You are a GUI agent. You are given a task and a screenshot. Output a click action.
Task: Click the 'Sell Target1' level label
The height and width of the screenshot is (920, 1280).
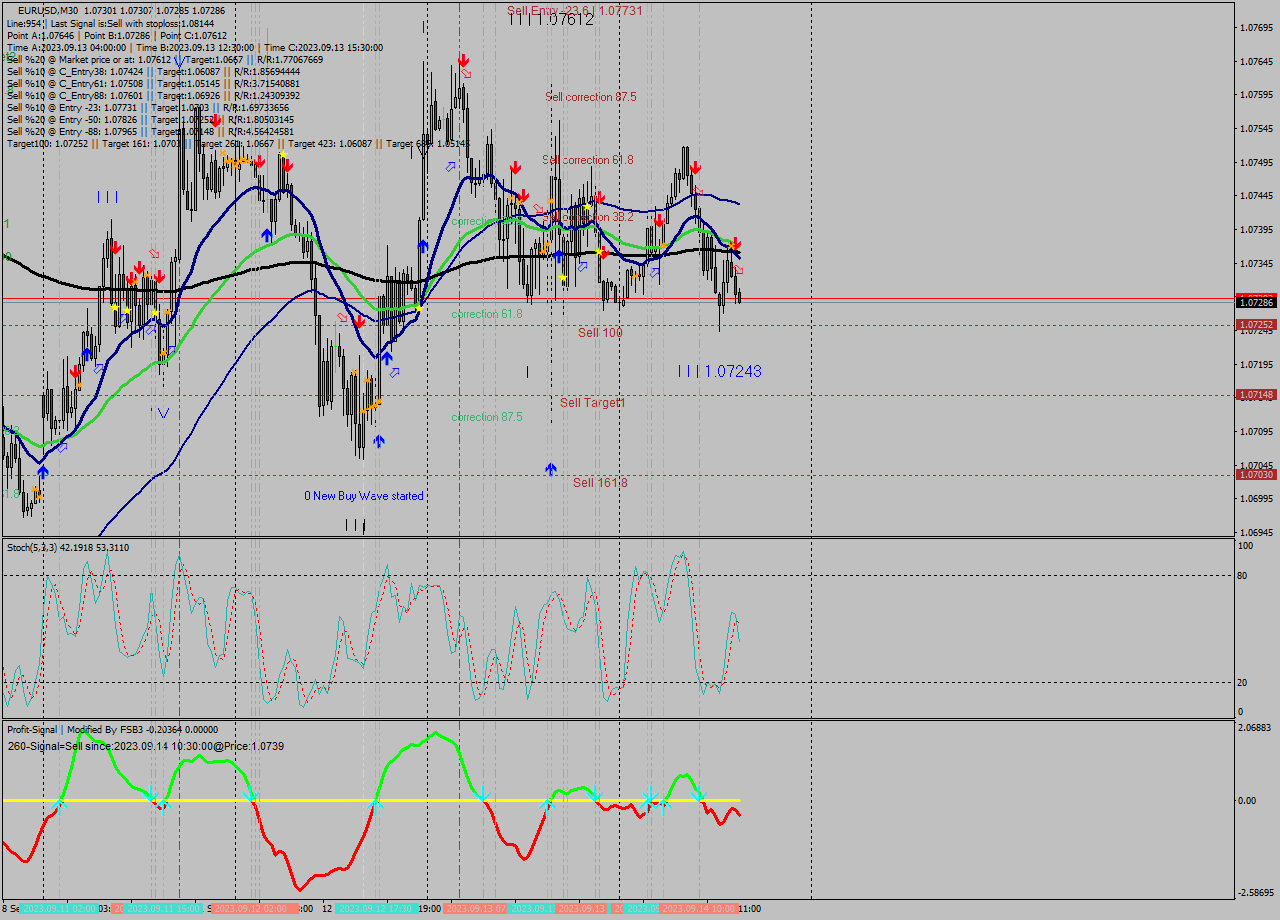point(592,402)
